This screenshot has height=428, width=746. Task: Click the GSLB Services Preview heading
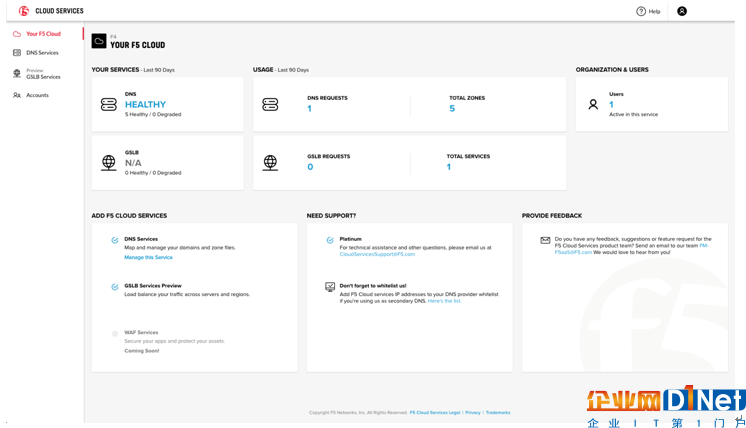pos(153,286)
